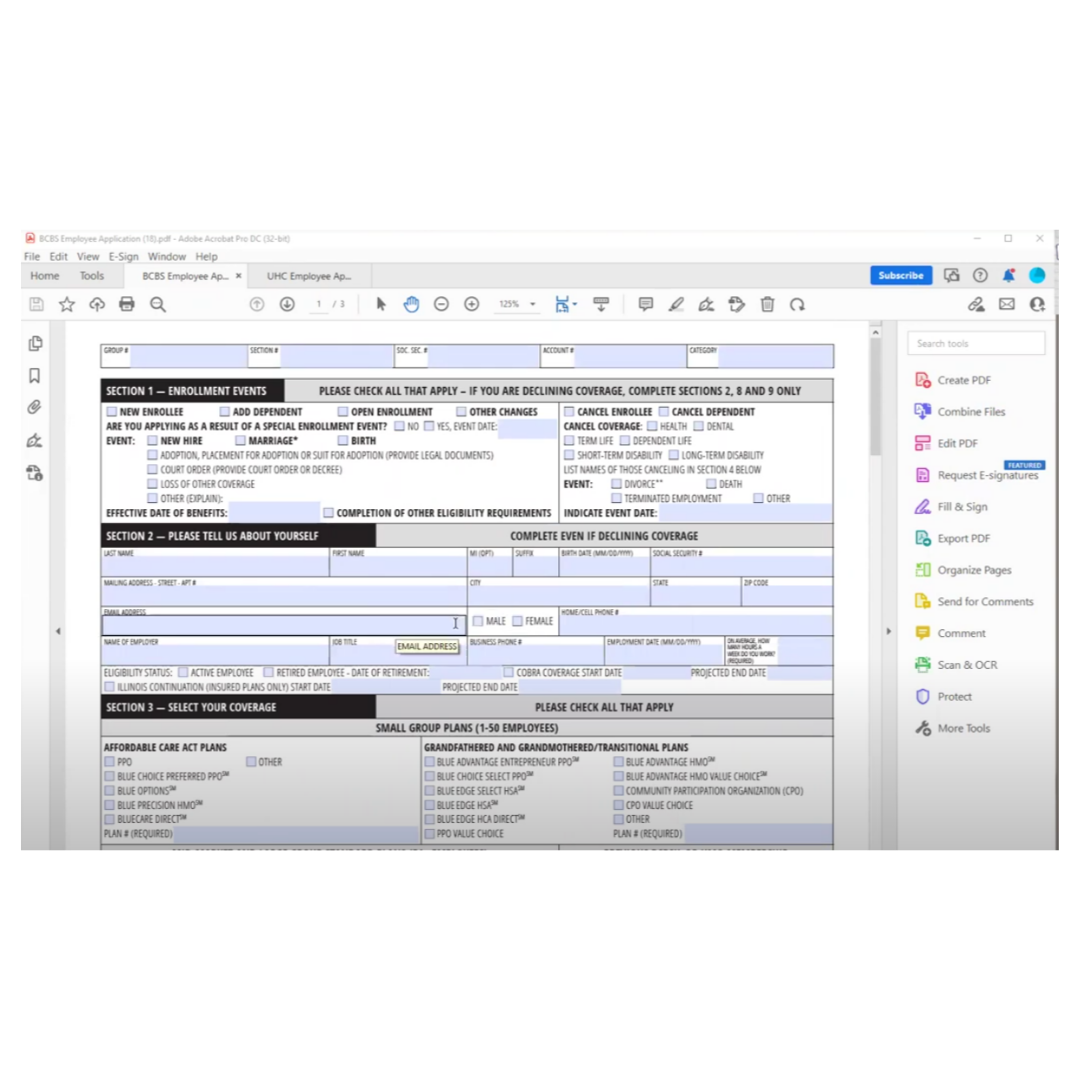Zoom in with the plus icon

[472, 304]
